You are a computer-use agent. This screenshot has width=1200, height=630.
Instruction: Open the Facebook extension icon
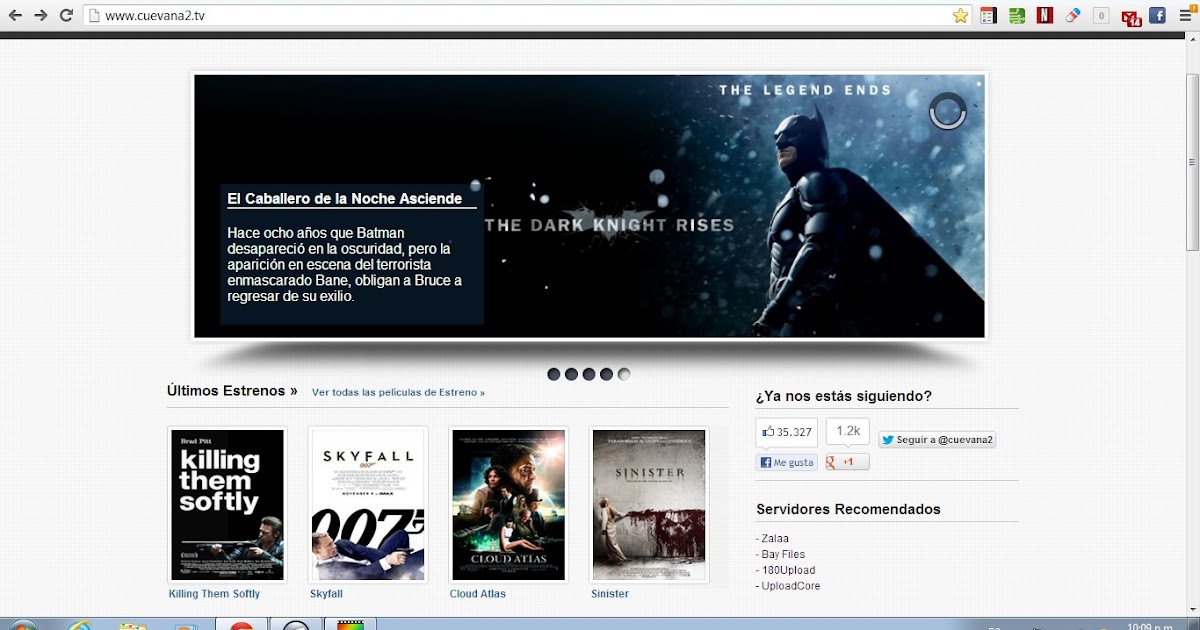[x=1158, y=16]
